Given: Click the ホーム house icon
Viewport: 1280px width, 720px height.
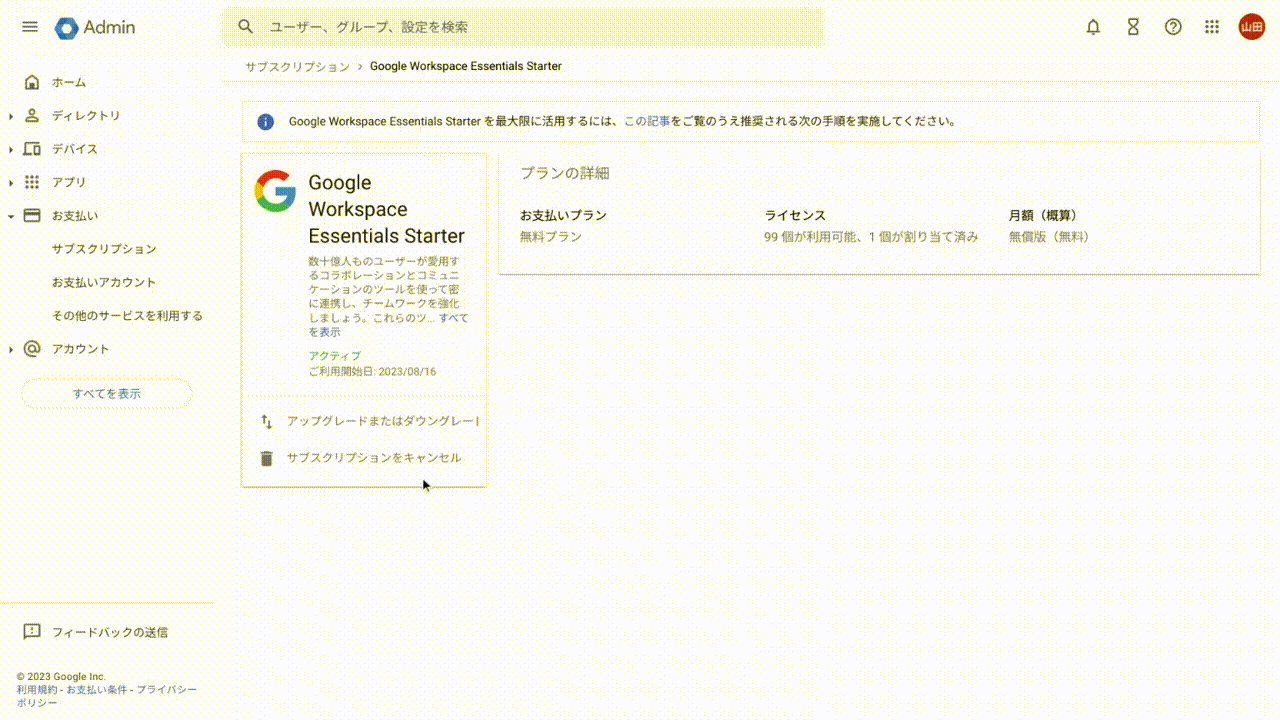Looking at the screenshot, I should pyautogui.click(x=32, y=82).
